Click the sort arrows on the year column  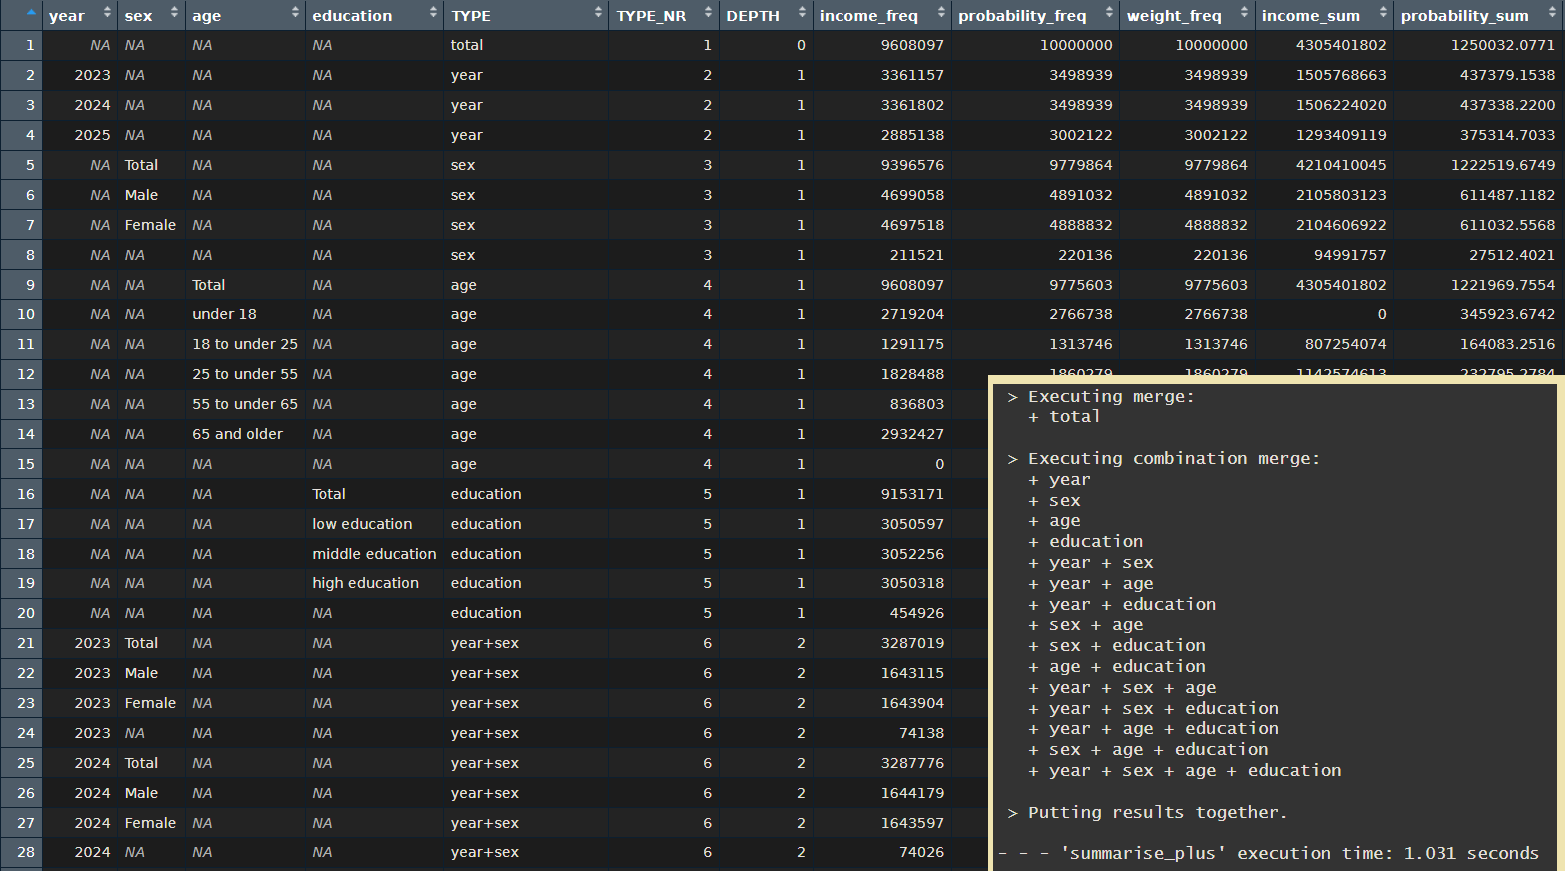[x=107, y=14]
